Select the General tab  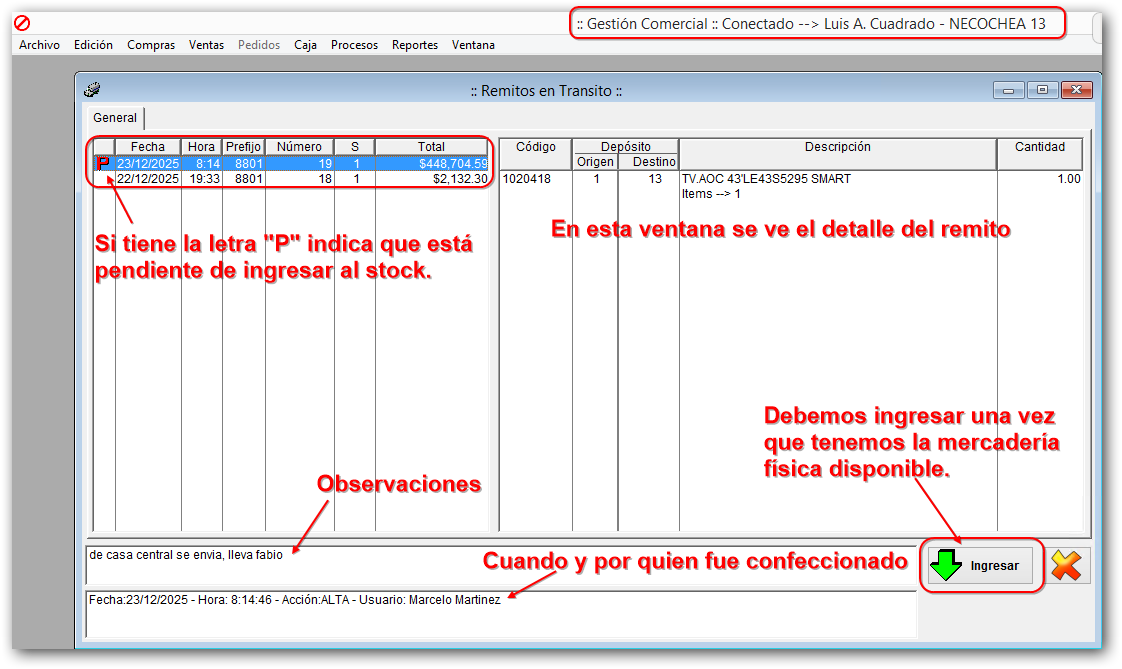point(115,118)
